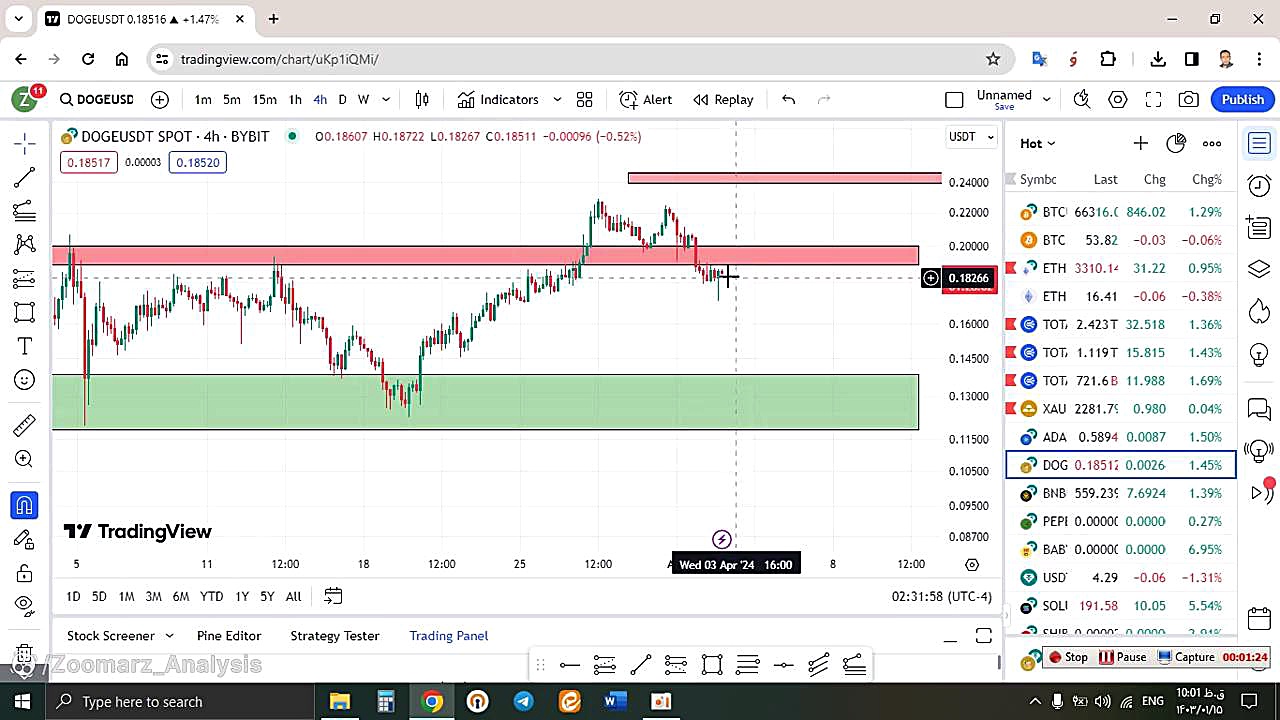Click the red sell price 0.18517

[89, 162]
